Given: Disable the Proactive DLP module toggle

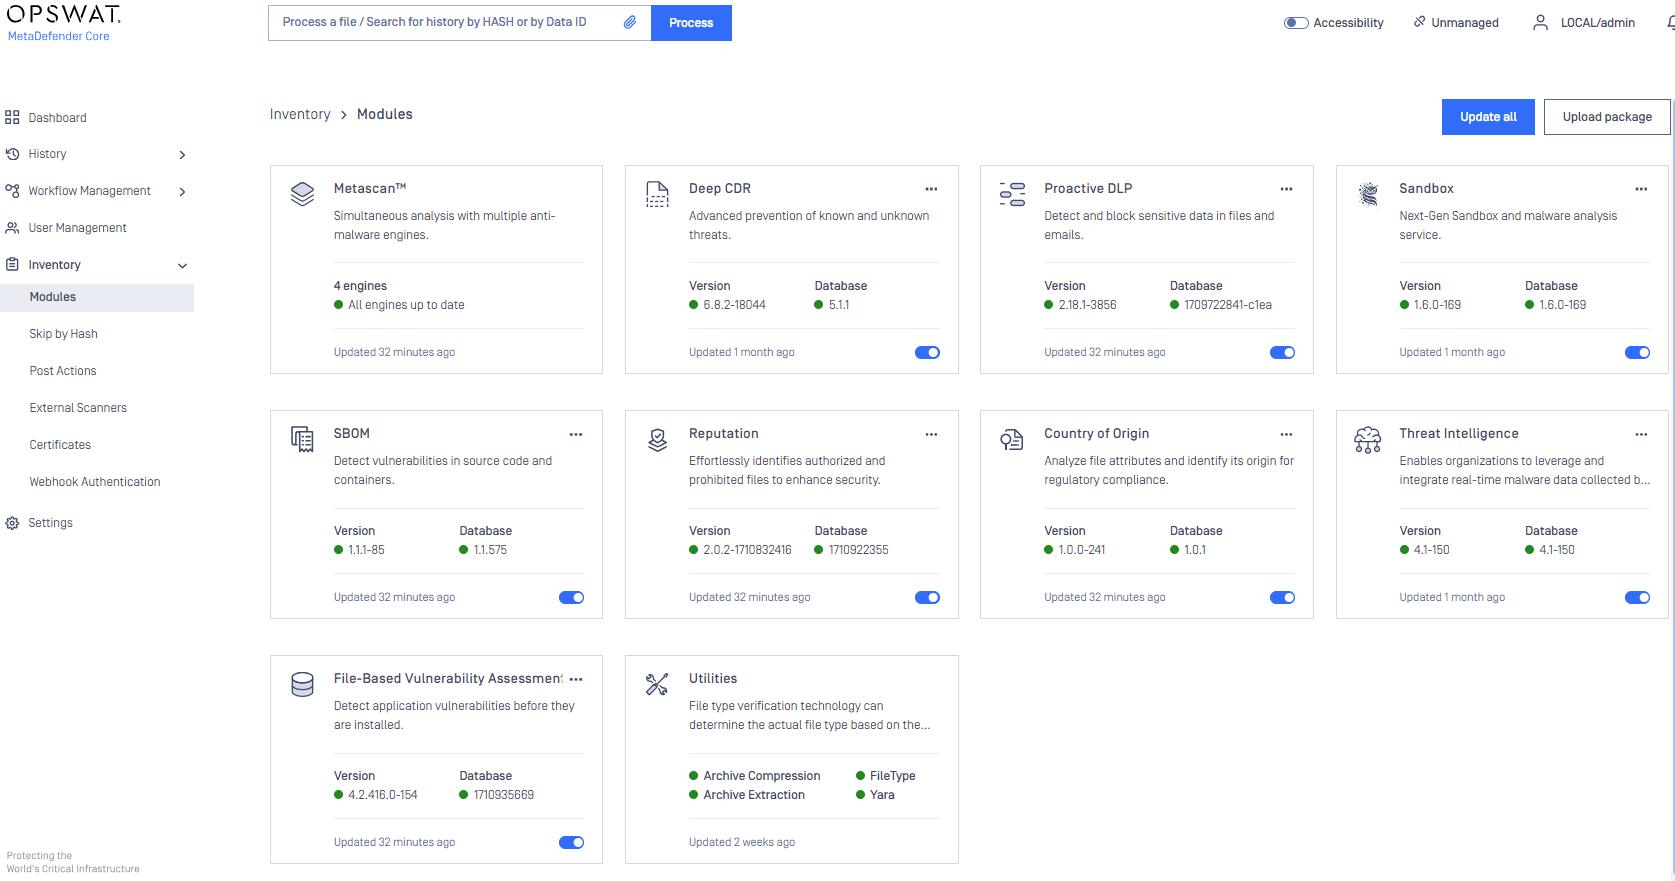Looking at the screenshot, I should point(1282,352).
